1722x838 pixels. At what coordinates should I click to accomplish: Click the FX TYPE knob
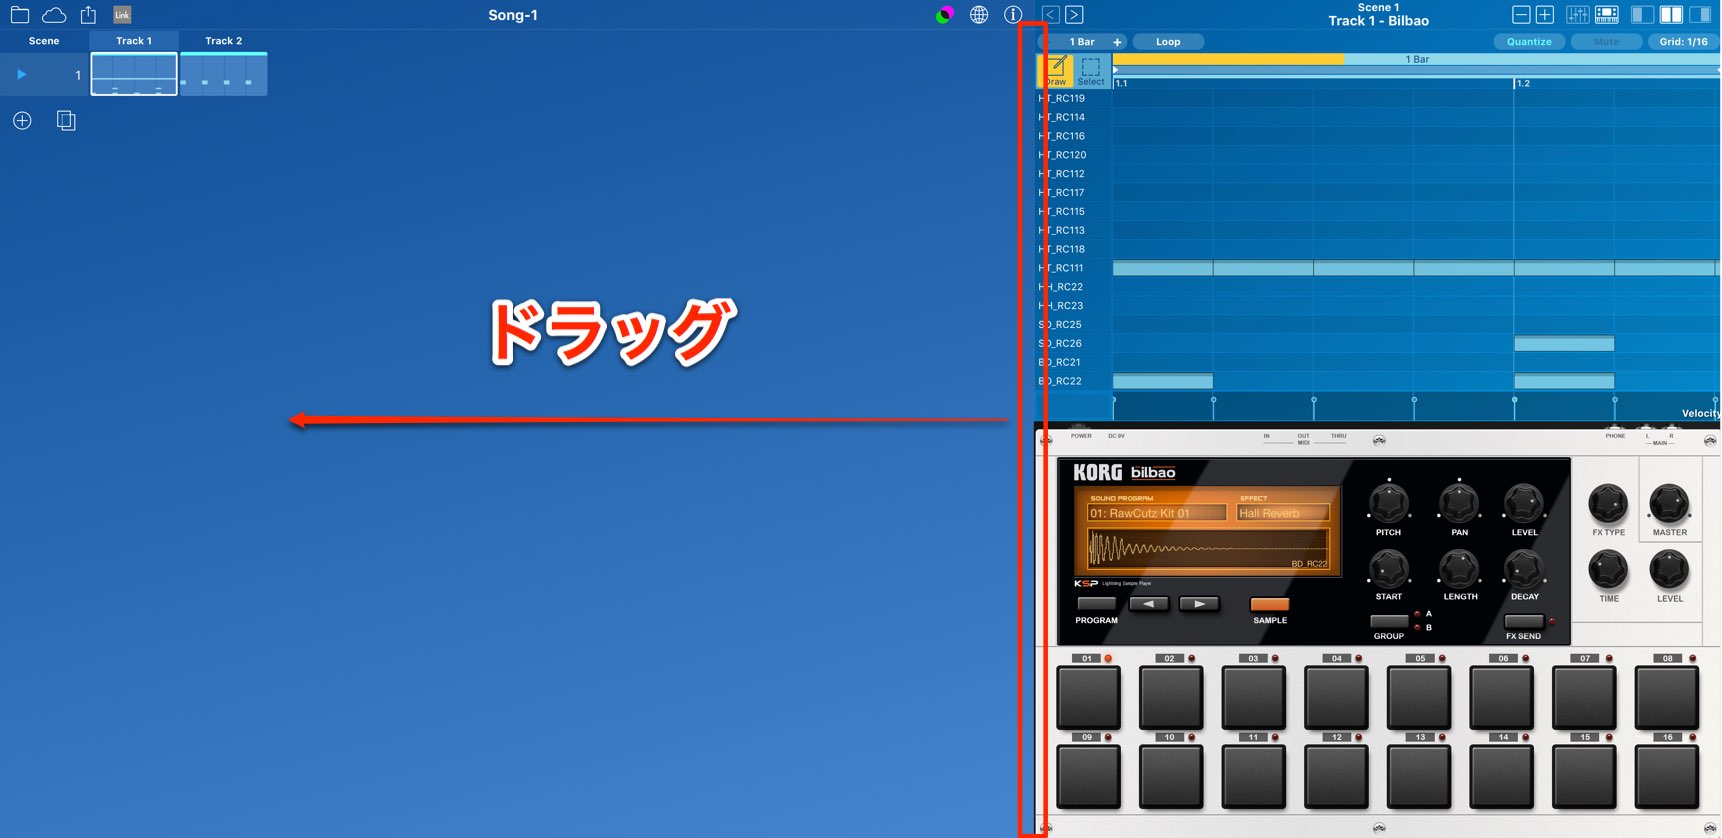[1608, 504]
